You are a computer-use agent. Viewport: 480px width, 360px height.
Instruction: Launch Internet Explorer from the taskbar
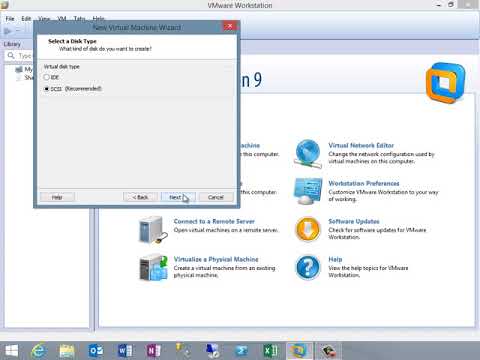[x=39, y=351]
